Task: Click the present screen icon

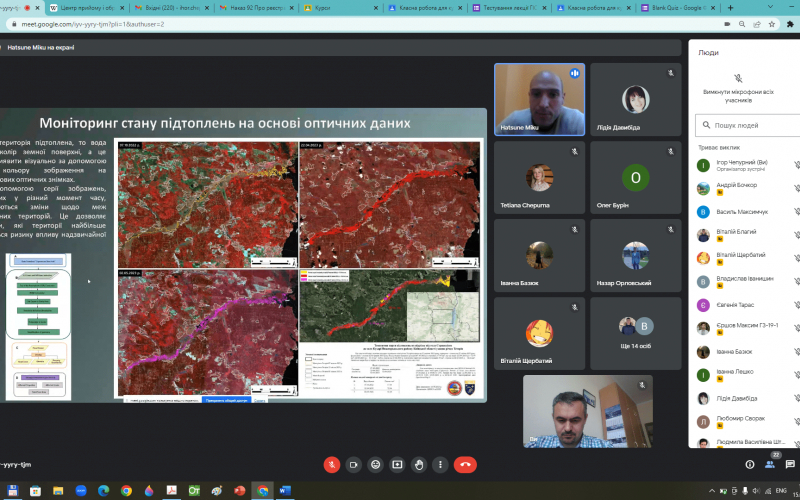Action: pos(397,464)
